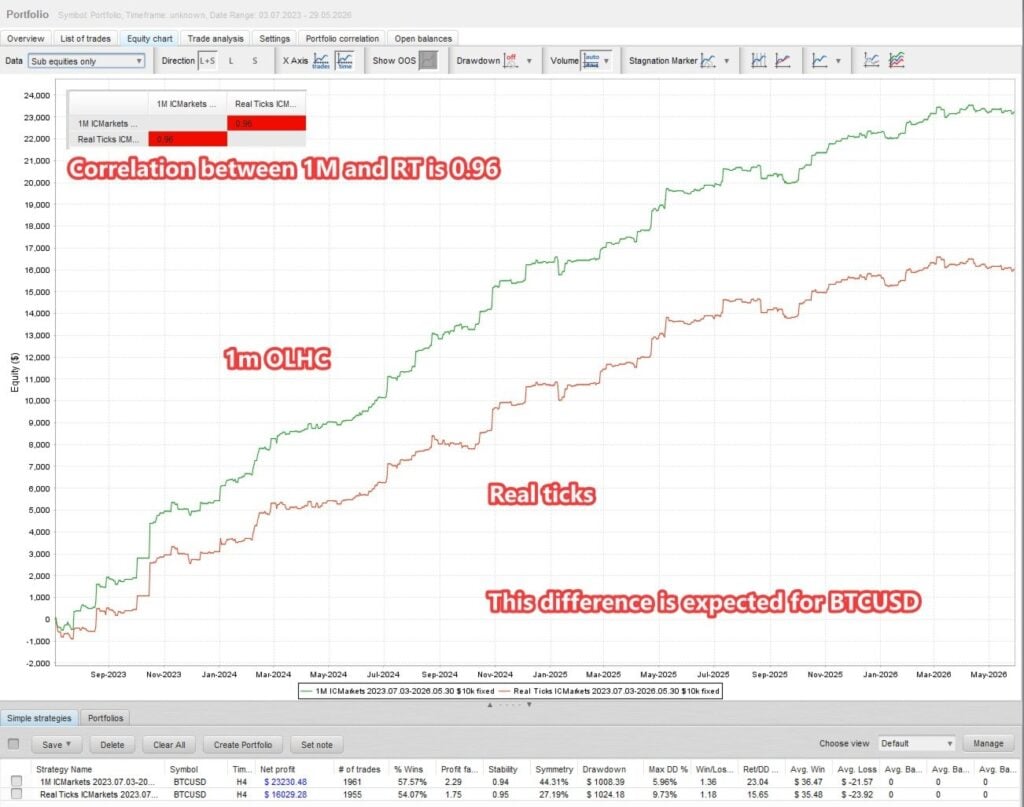This screenshot has width=1024, height=807.
Task: Click the red line chart icon in the toolbar
Action: [x=782, y=61]
